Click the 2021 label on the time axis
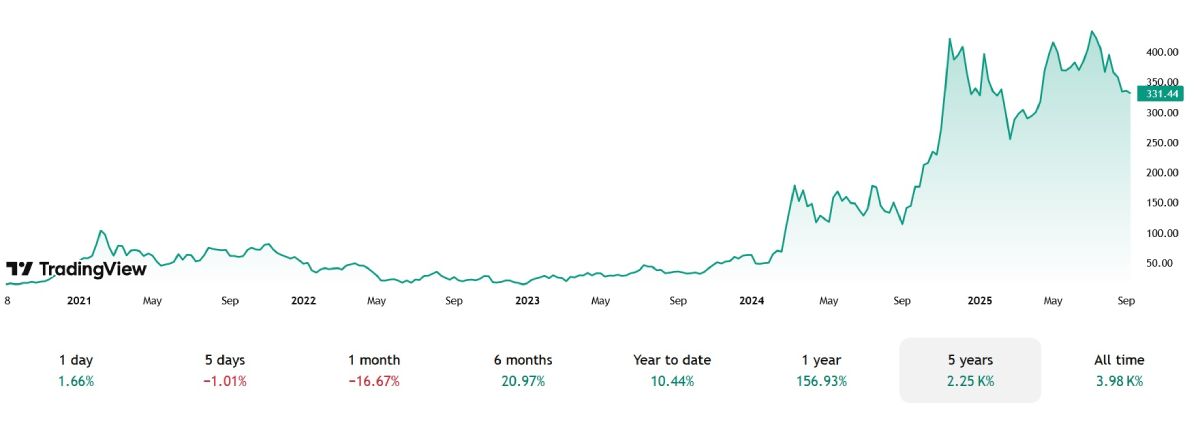Viewport: 1200px width, 422px height. (79, 300)
